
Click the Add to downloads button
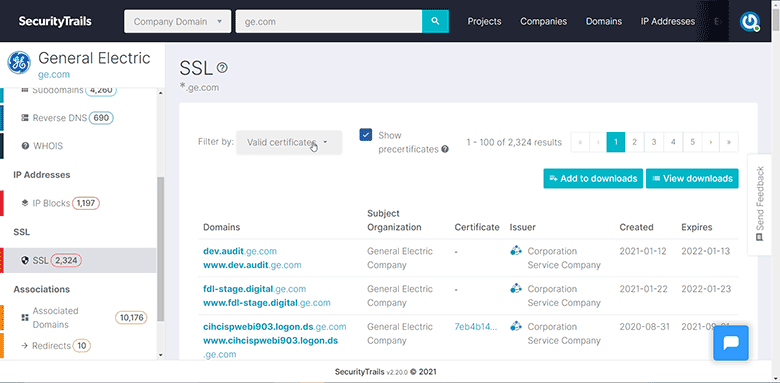[x=593, y=179]
